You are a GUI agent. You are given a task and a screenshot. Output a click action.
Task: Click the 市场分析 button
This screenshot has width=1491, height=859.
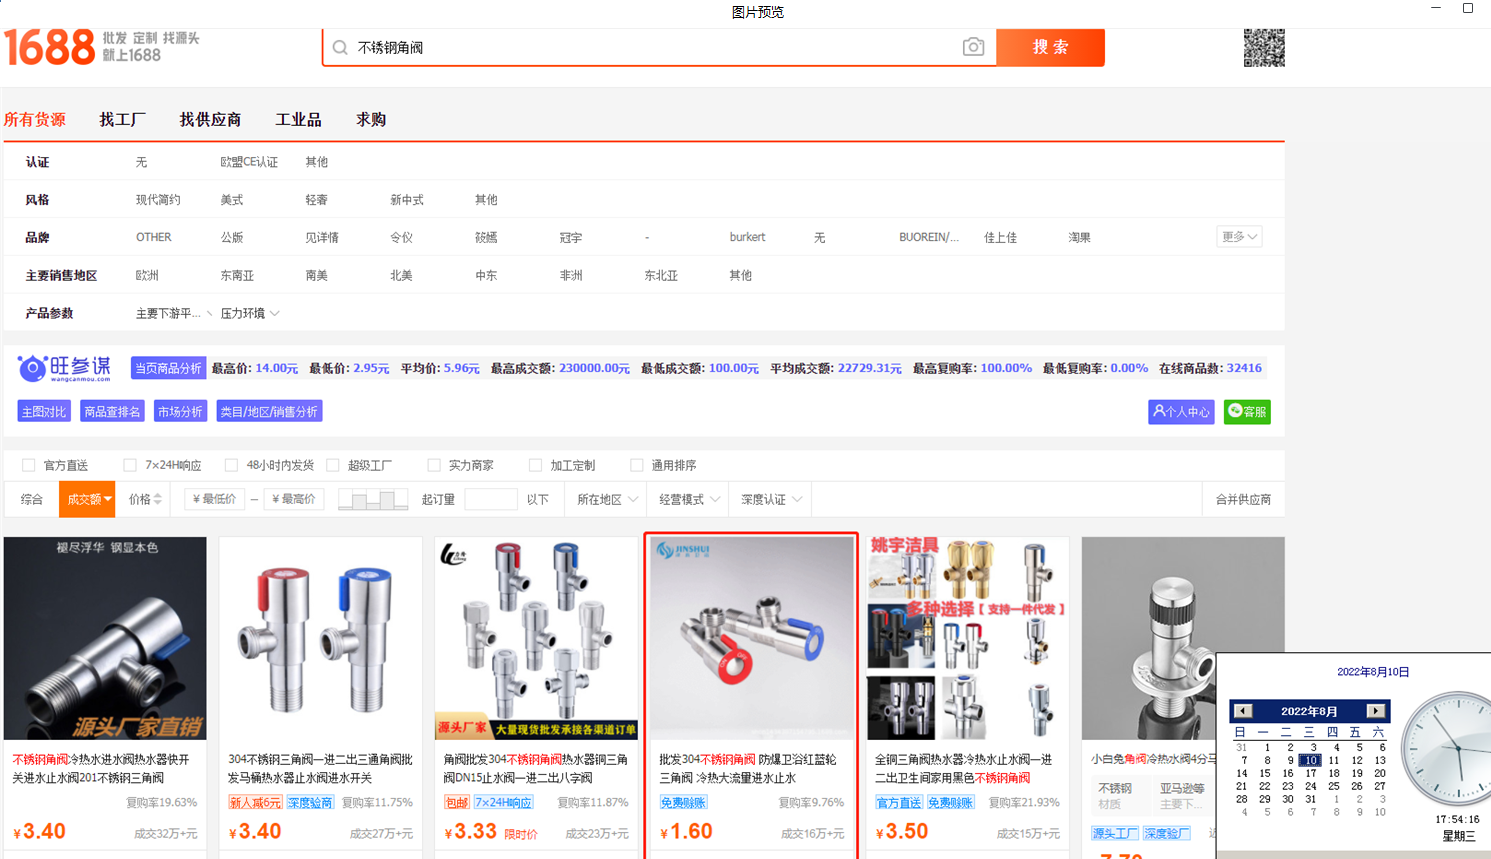pyautogui.click(x=180, y=412)
